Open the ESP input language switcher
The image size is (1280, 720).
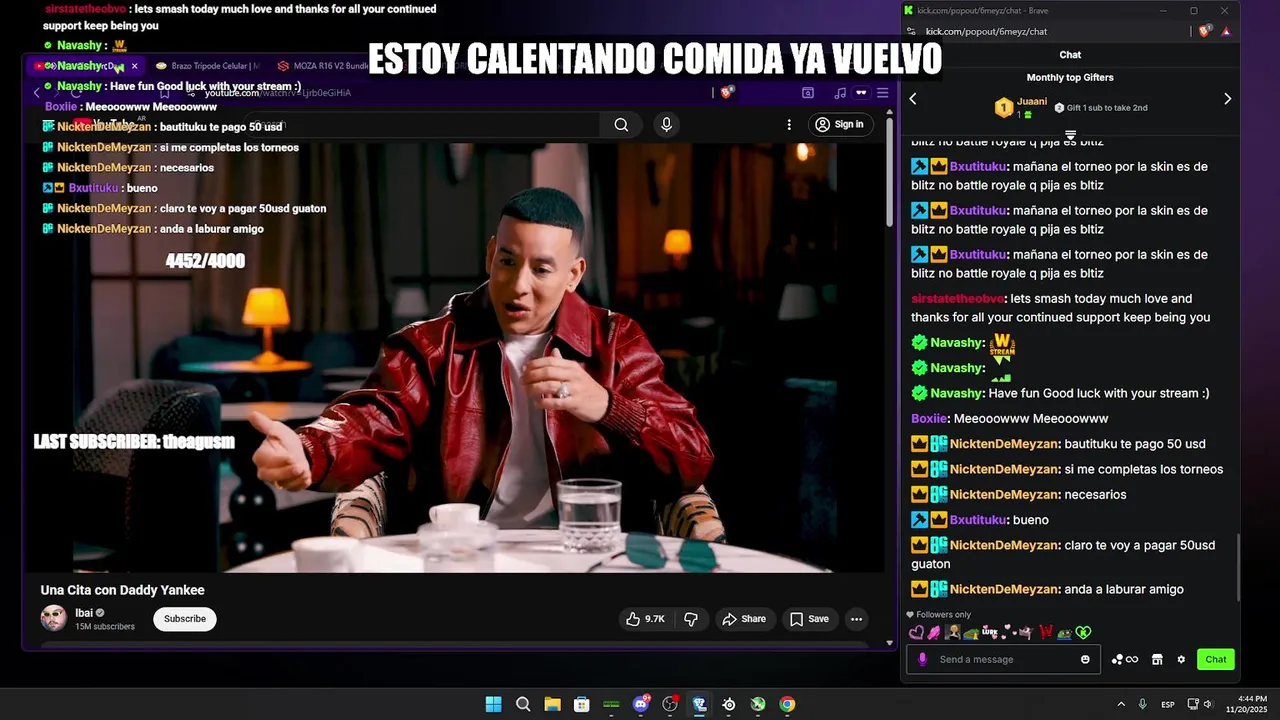(x=1168, y=704)
